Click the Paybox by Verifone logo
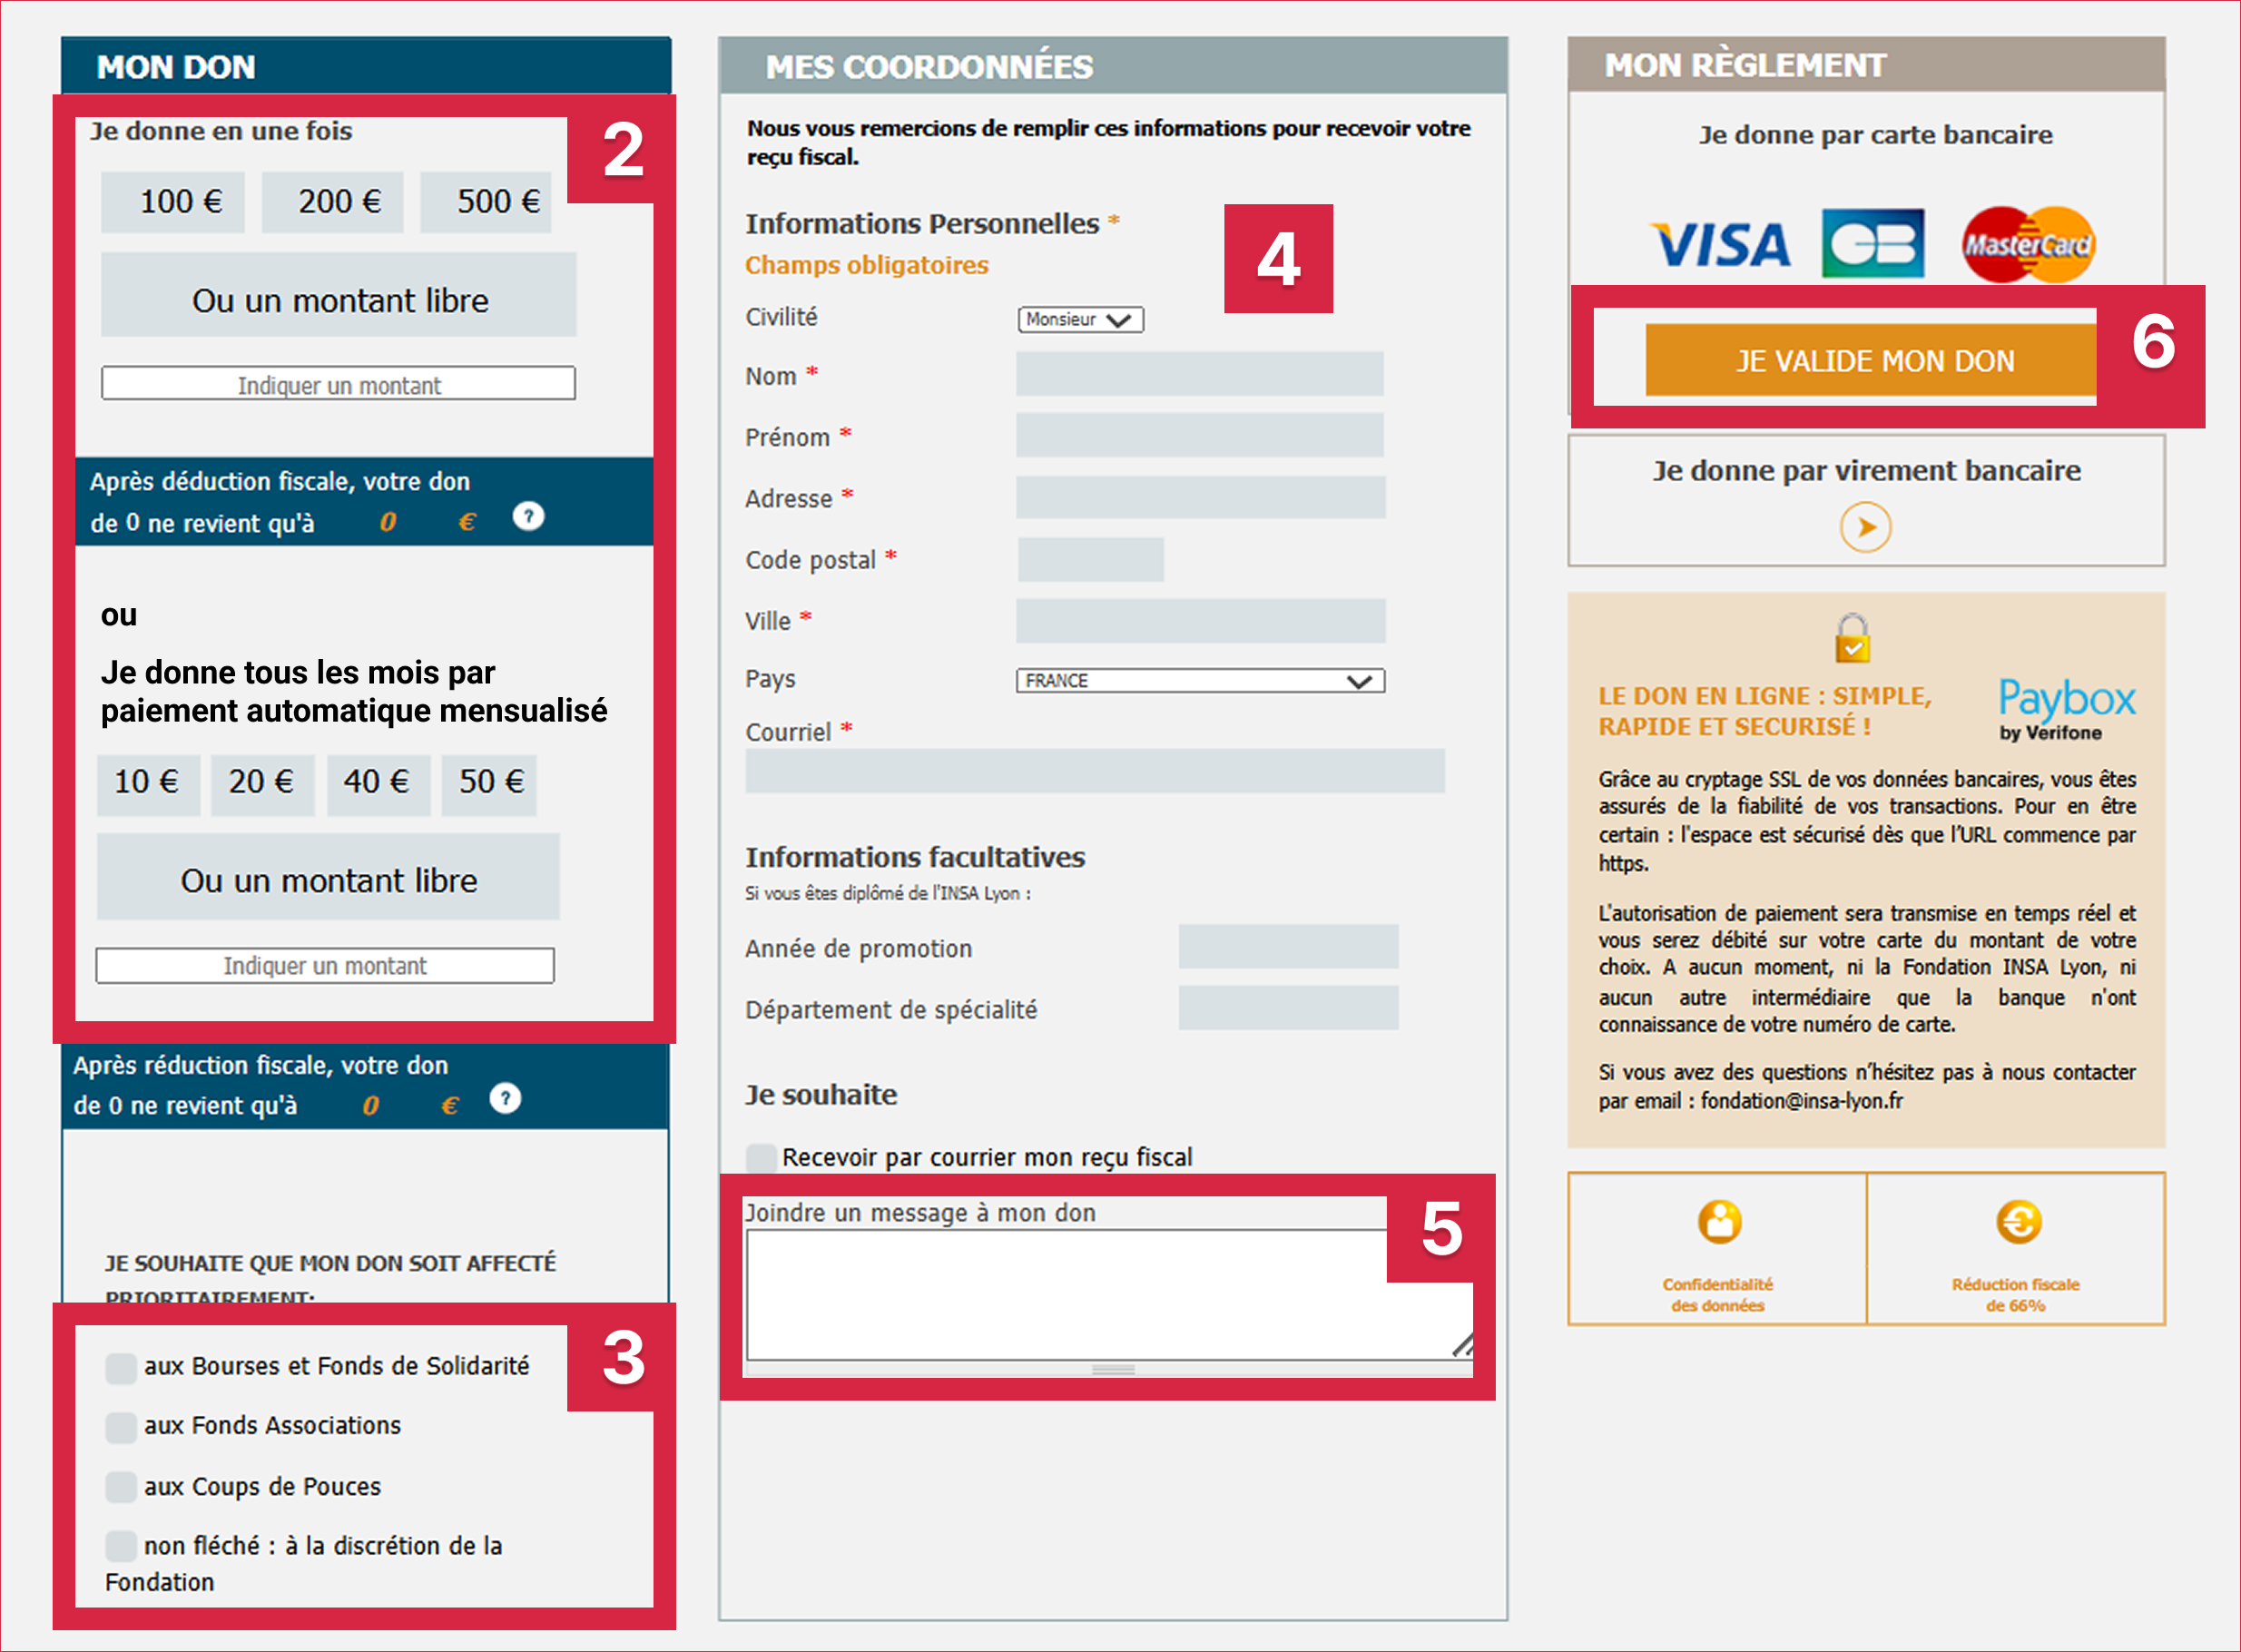Viewport: 2241px width, 1652px height. coord(2066,705)
